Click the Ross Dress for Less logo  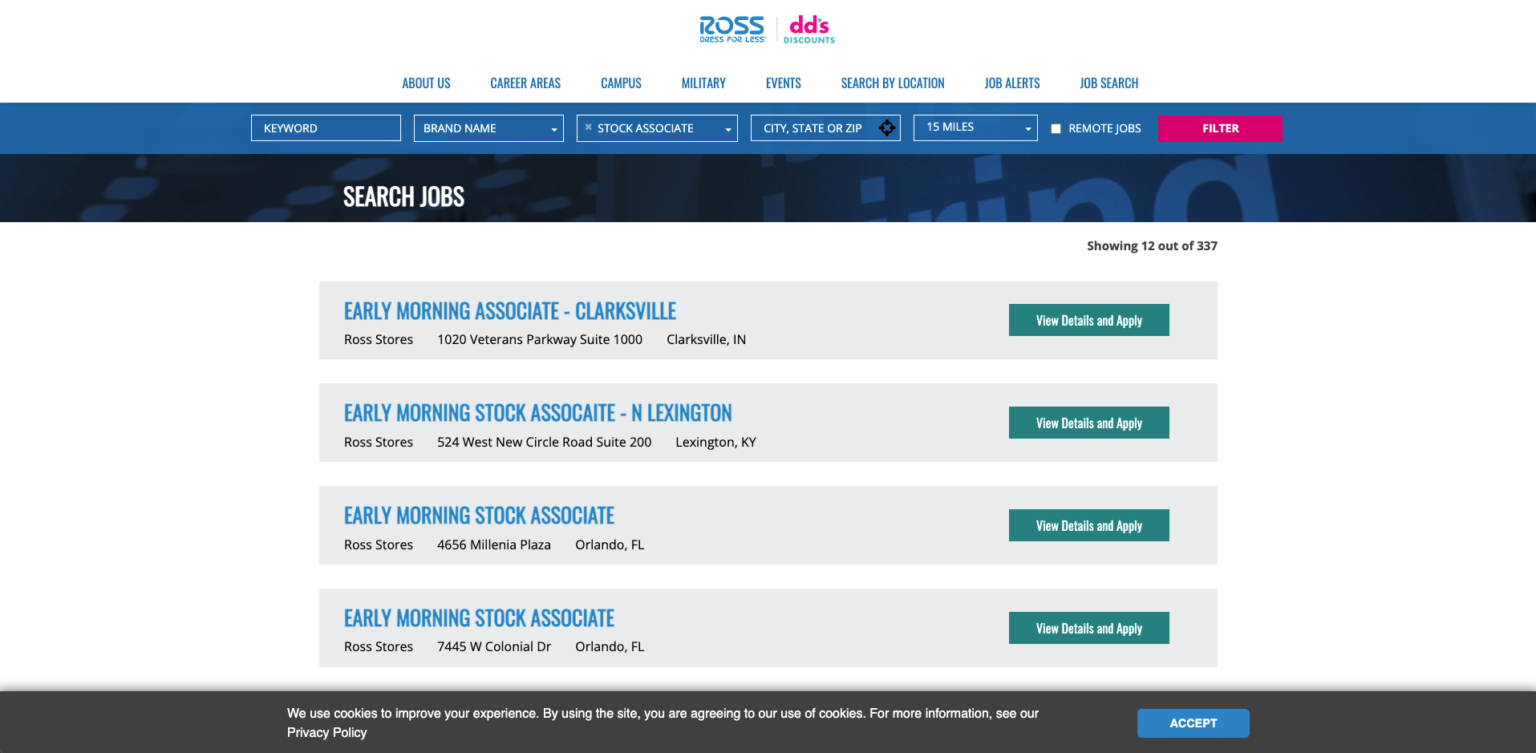pyautogui.click(x=731, y=29)
